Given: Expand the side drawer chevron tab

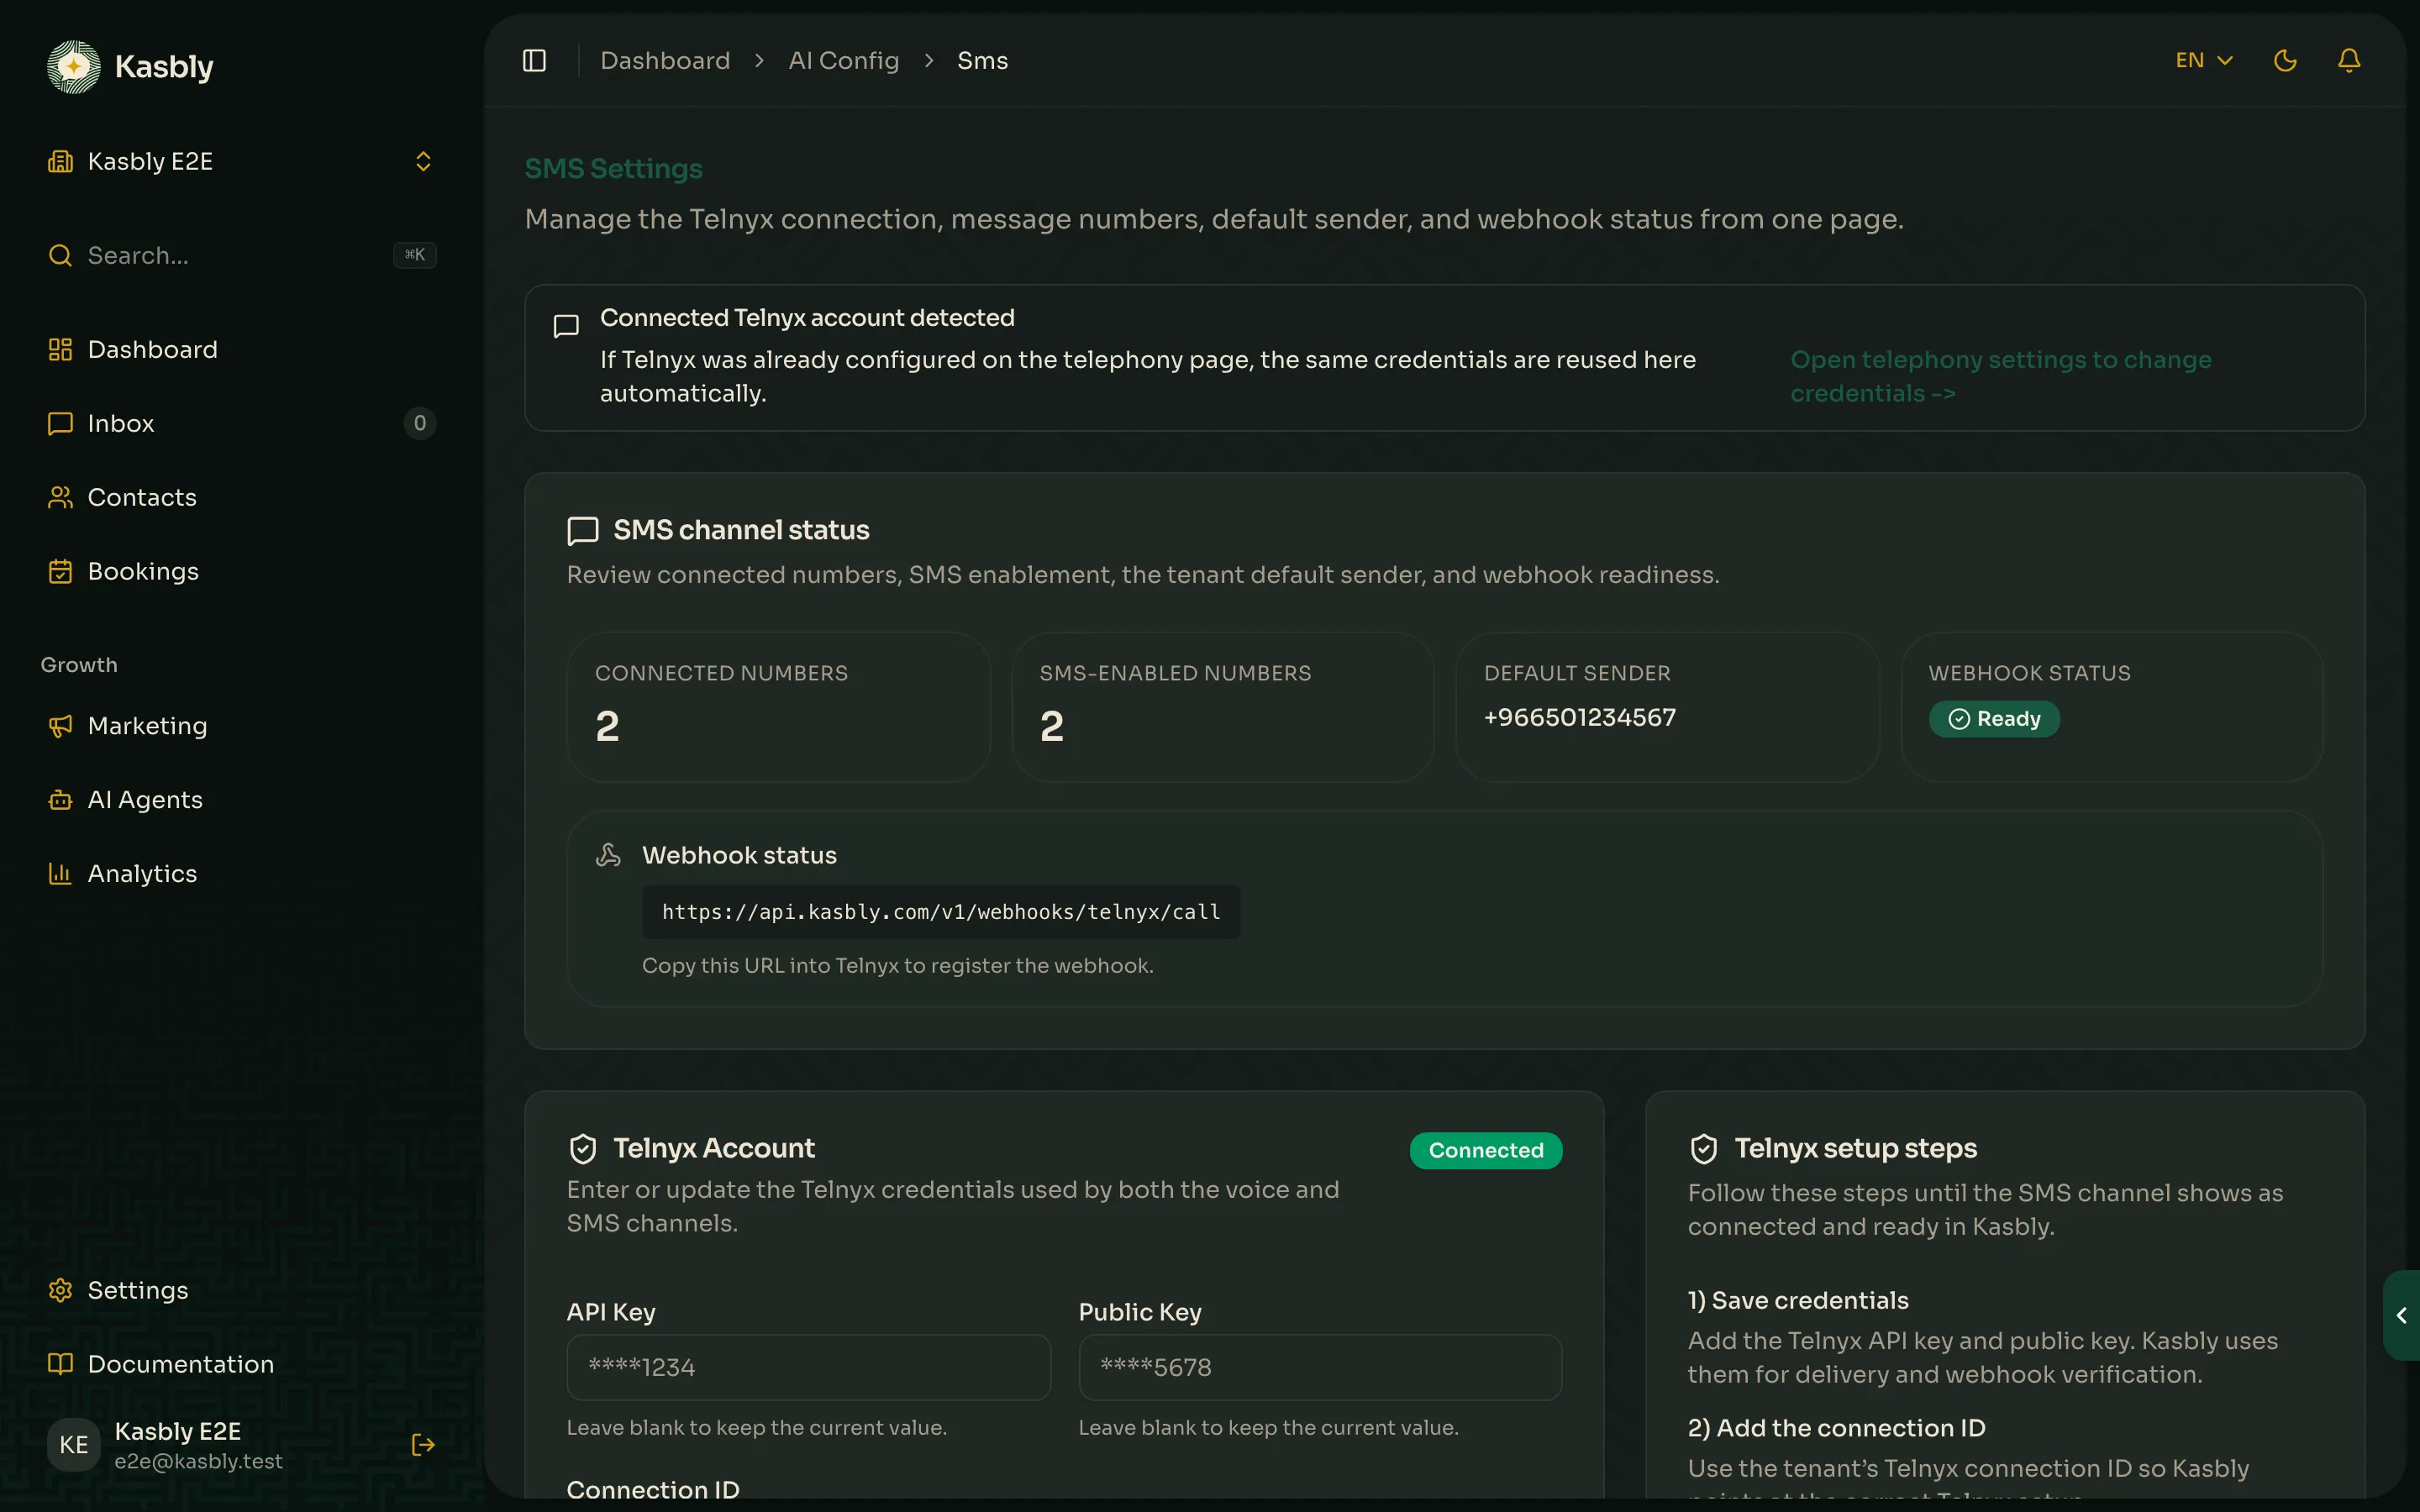Looking at the screenshot, I should 2401,1315.
